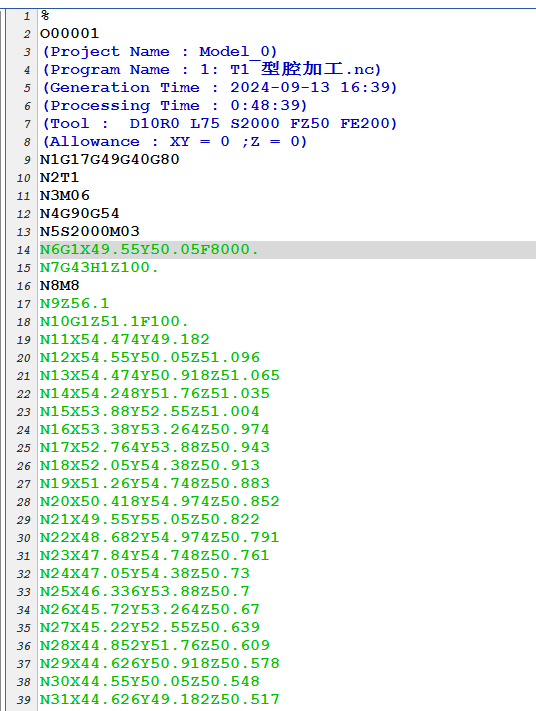The height and width of the screenshot is (711, 536).
Task: Click the N10G1Z51.1F100. line
Action: 114,321
